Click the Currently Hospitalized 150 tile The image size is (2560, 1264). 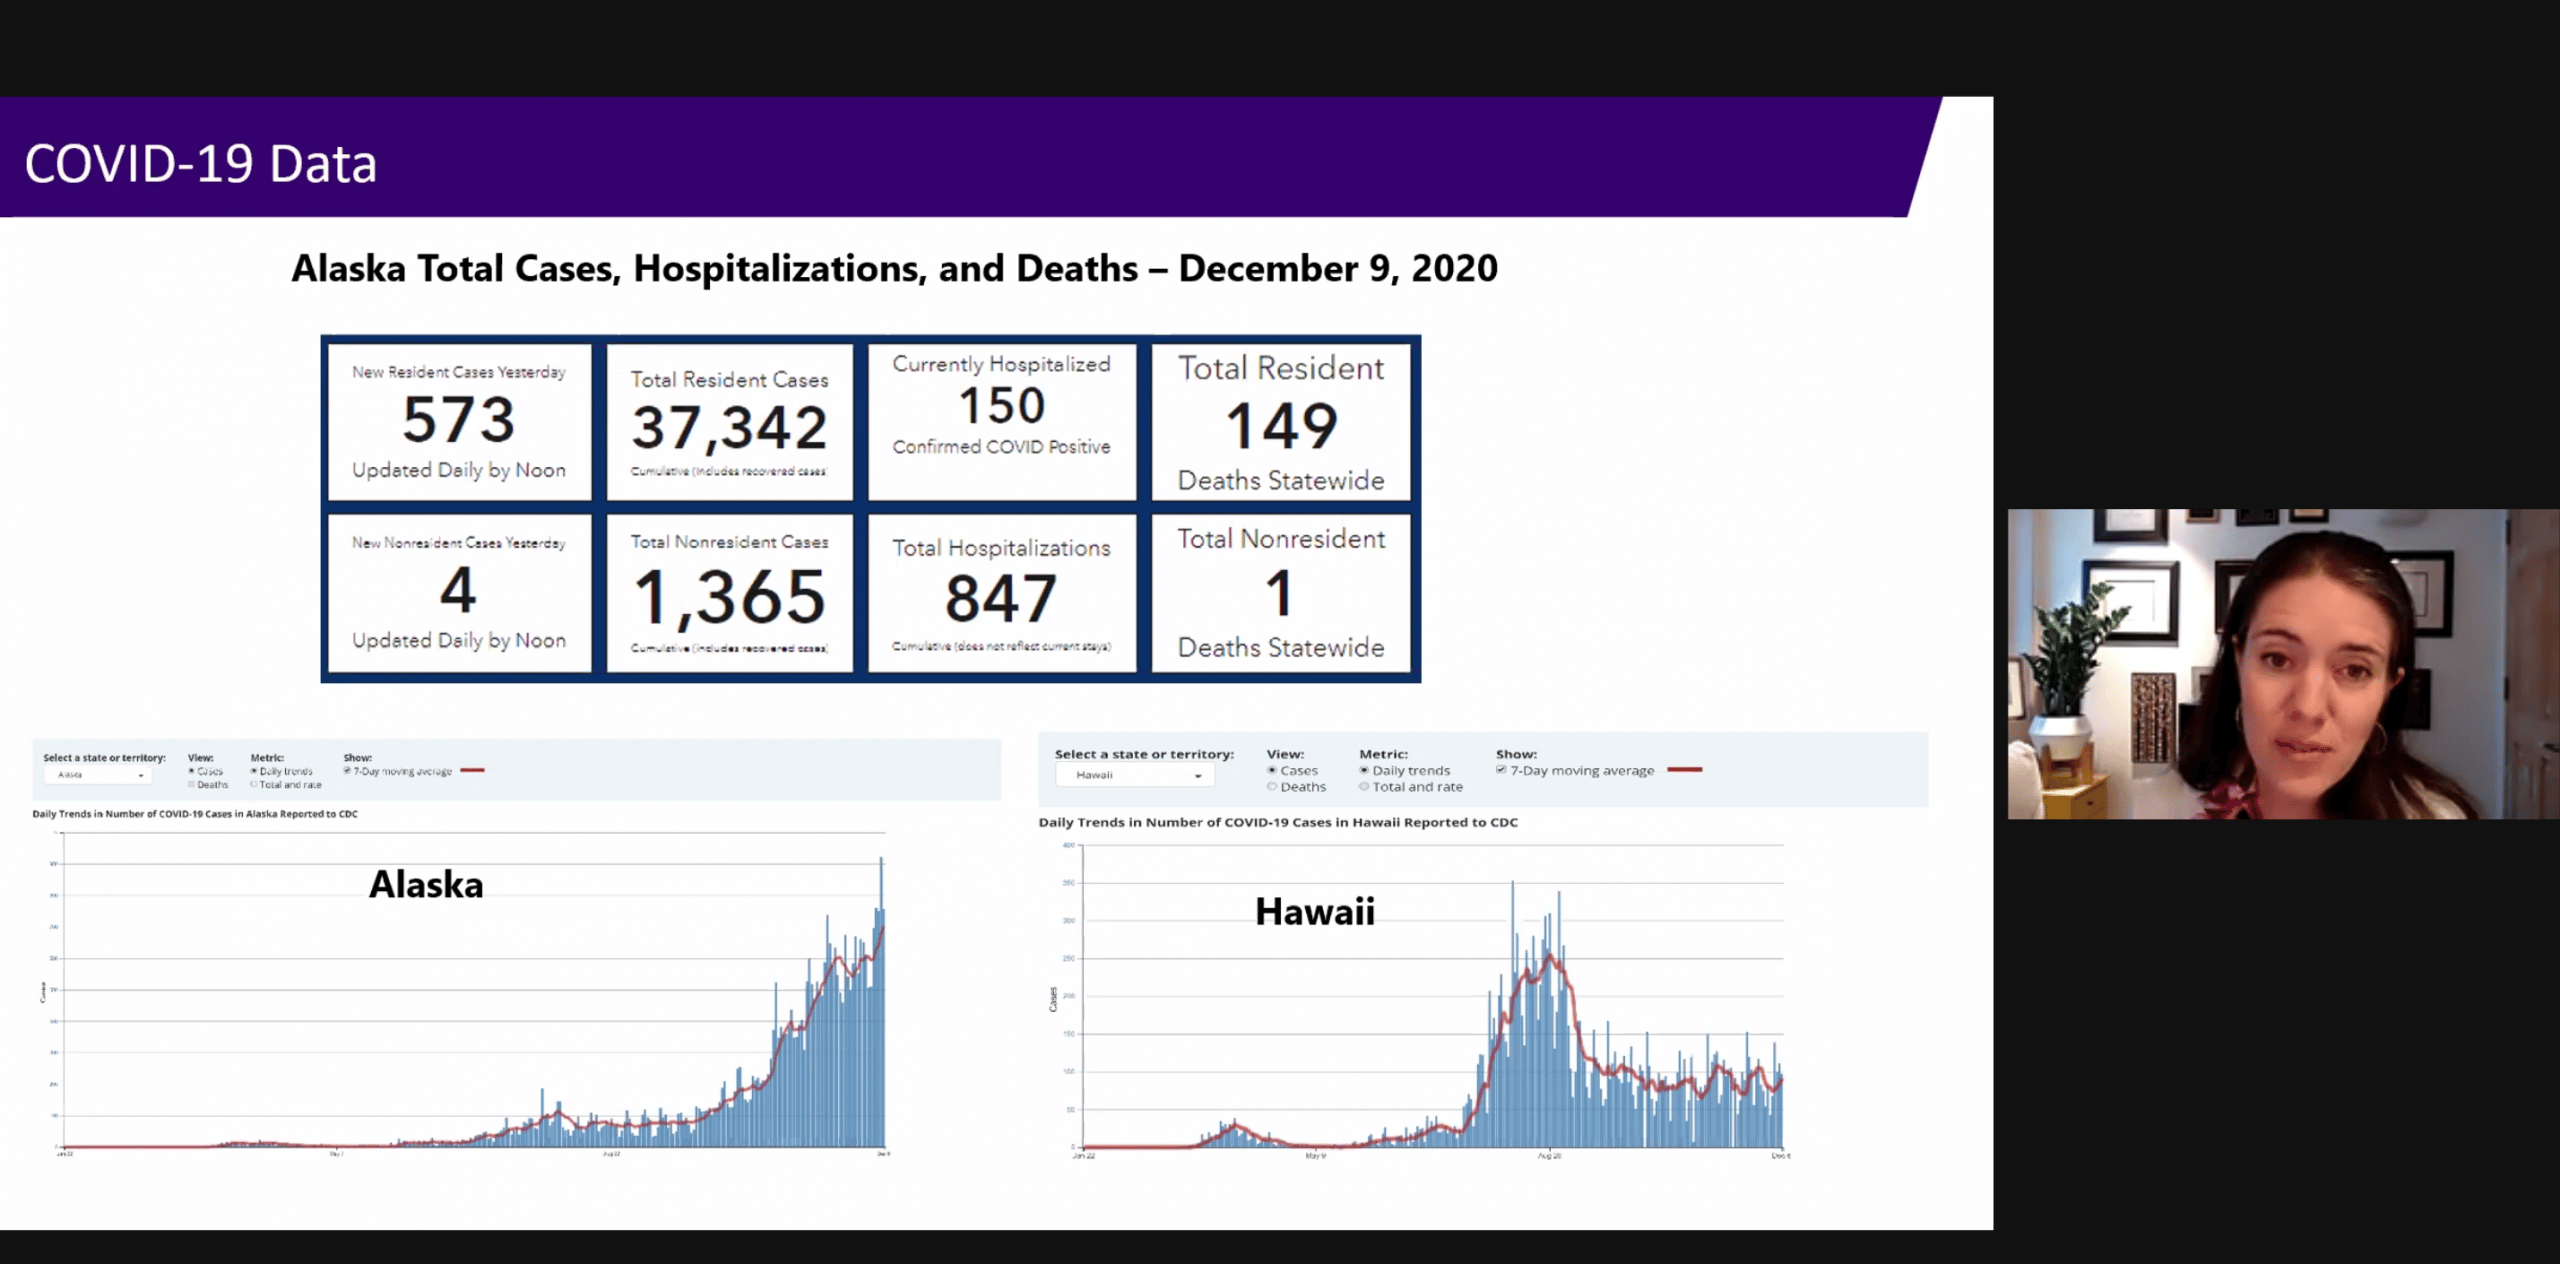click(1001, 421)
